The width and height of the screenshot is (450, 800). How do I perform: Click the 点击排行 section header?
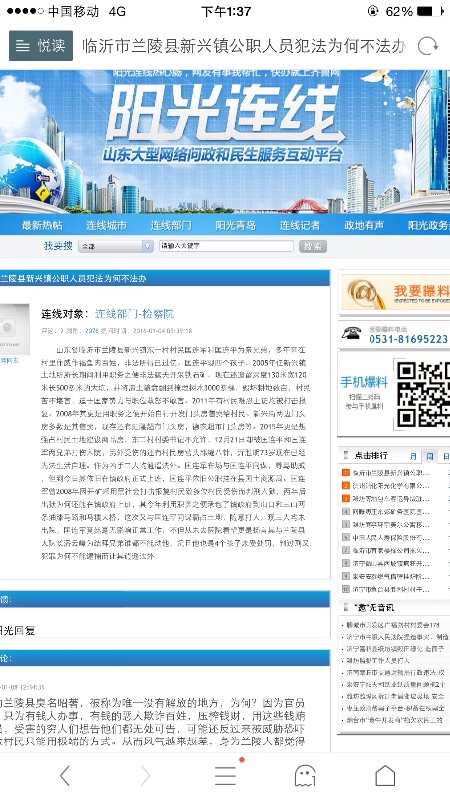click(x=371, y=456)
